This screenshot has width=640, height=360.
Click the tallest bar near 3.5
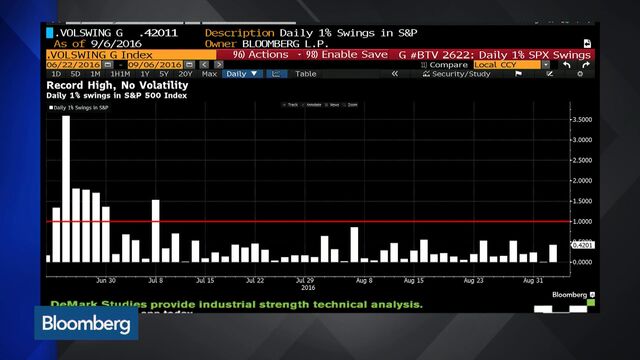click(x=66, y=189)
